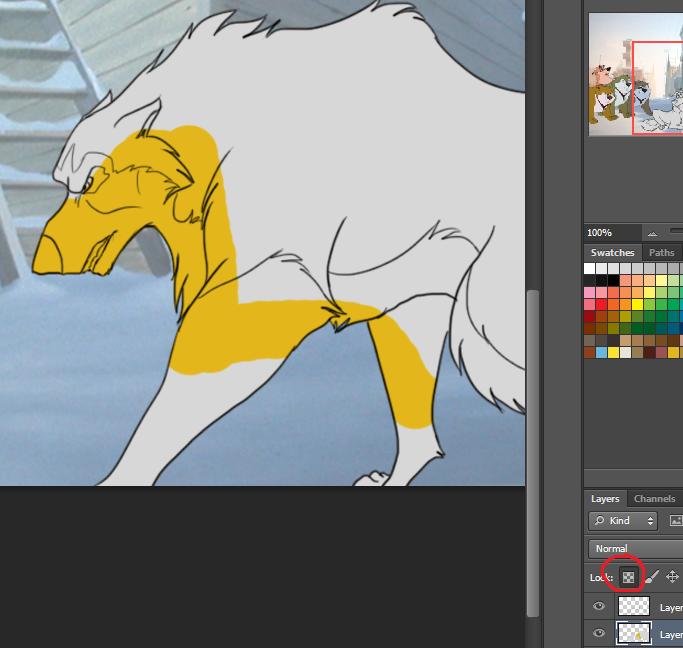Select the Layers tab
The height and width of the screenshot is (648, 683).
point(605,499)
